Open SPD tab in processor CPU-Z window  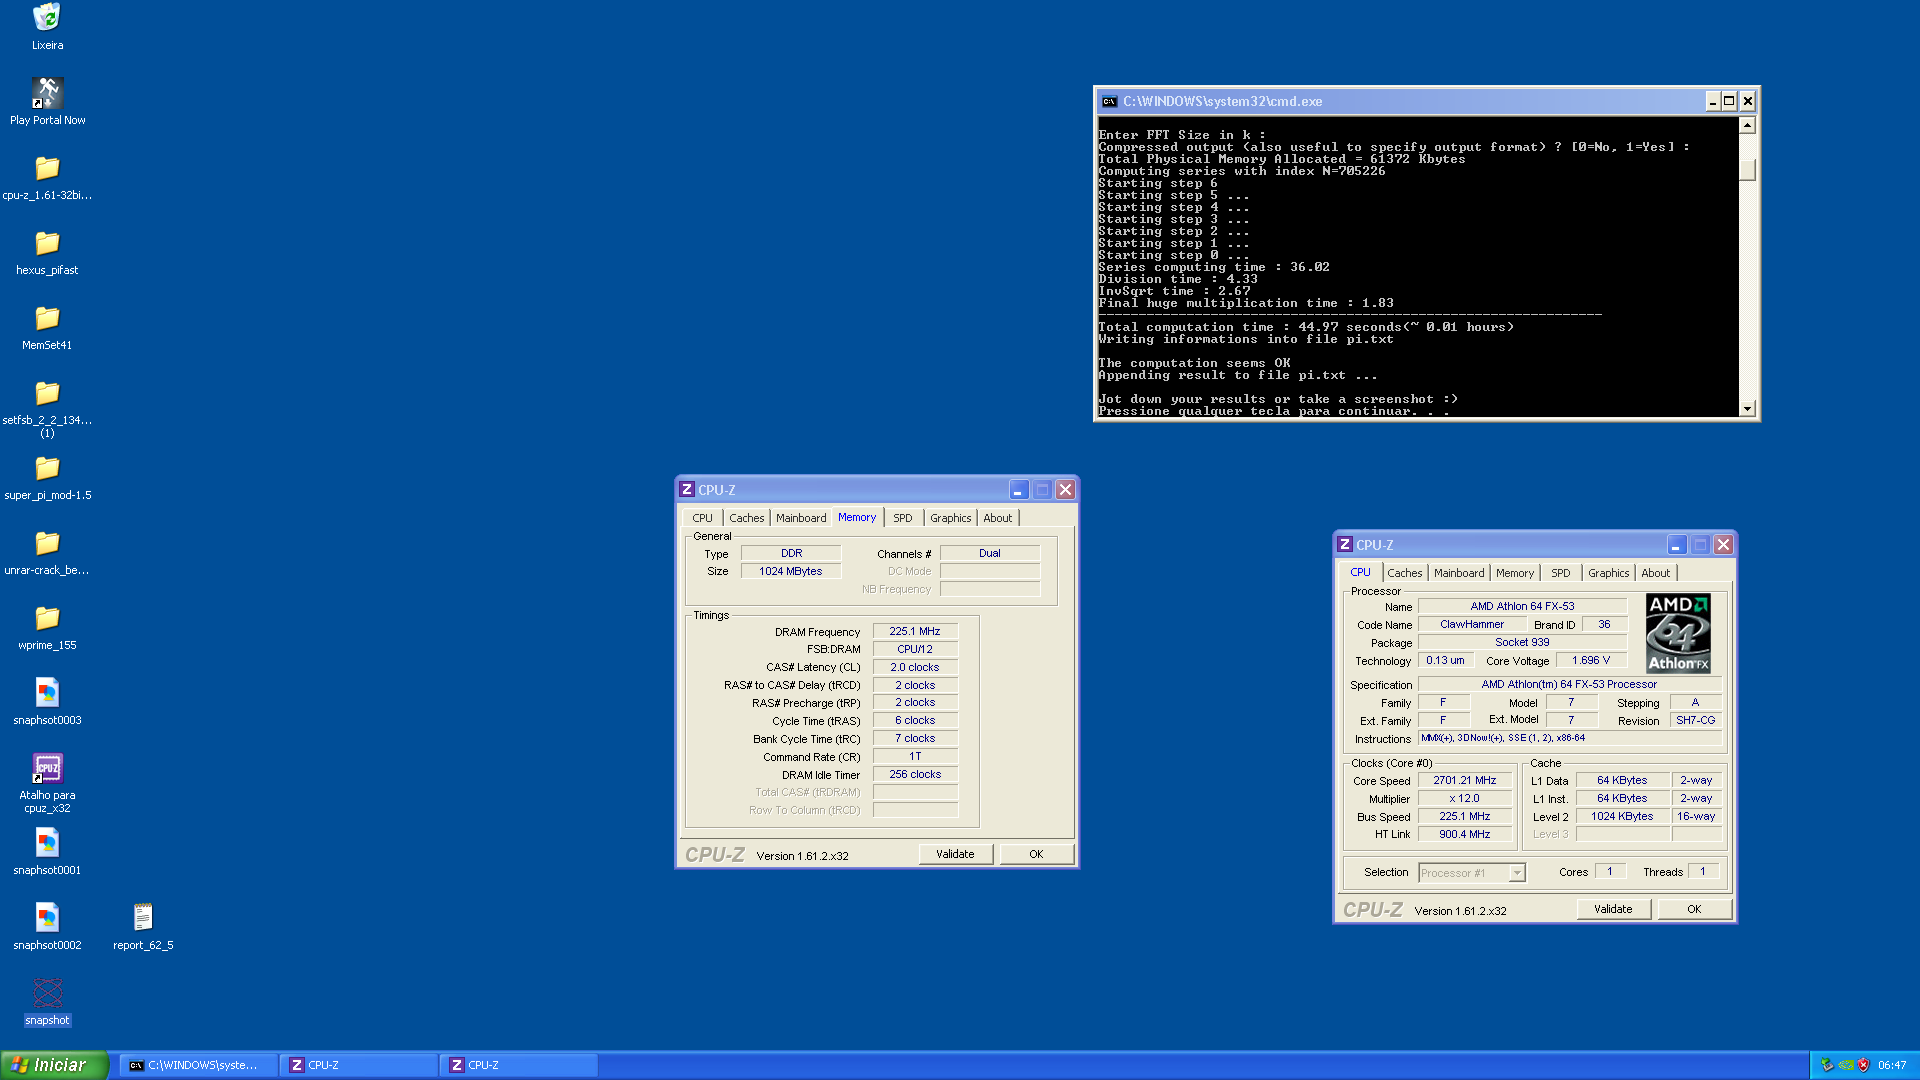pos(1560,573)
